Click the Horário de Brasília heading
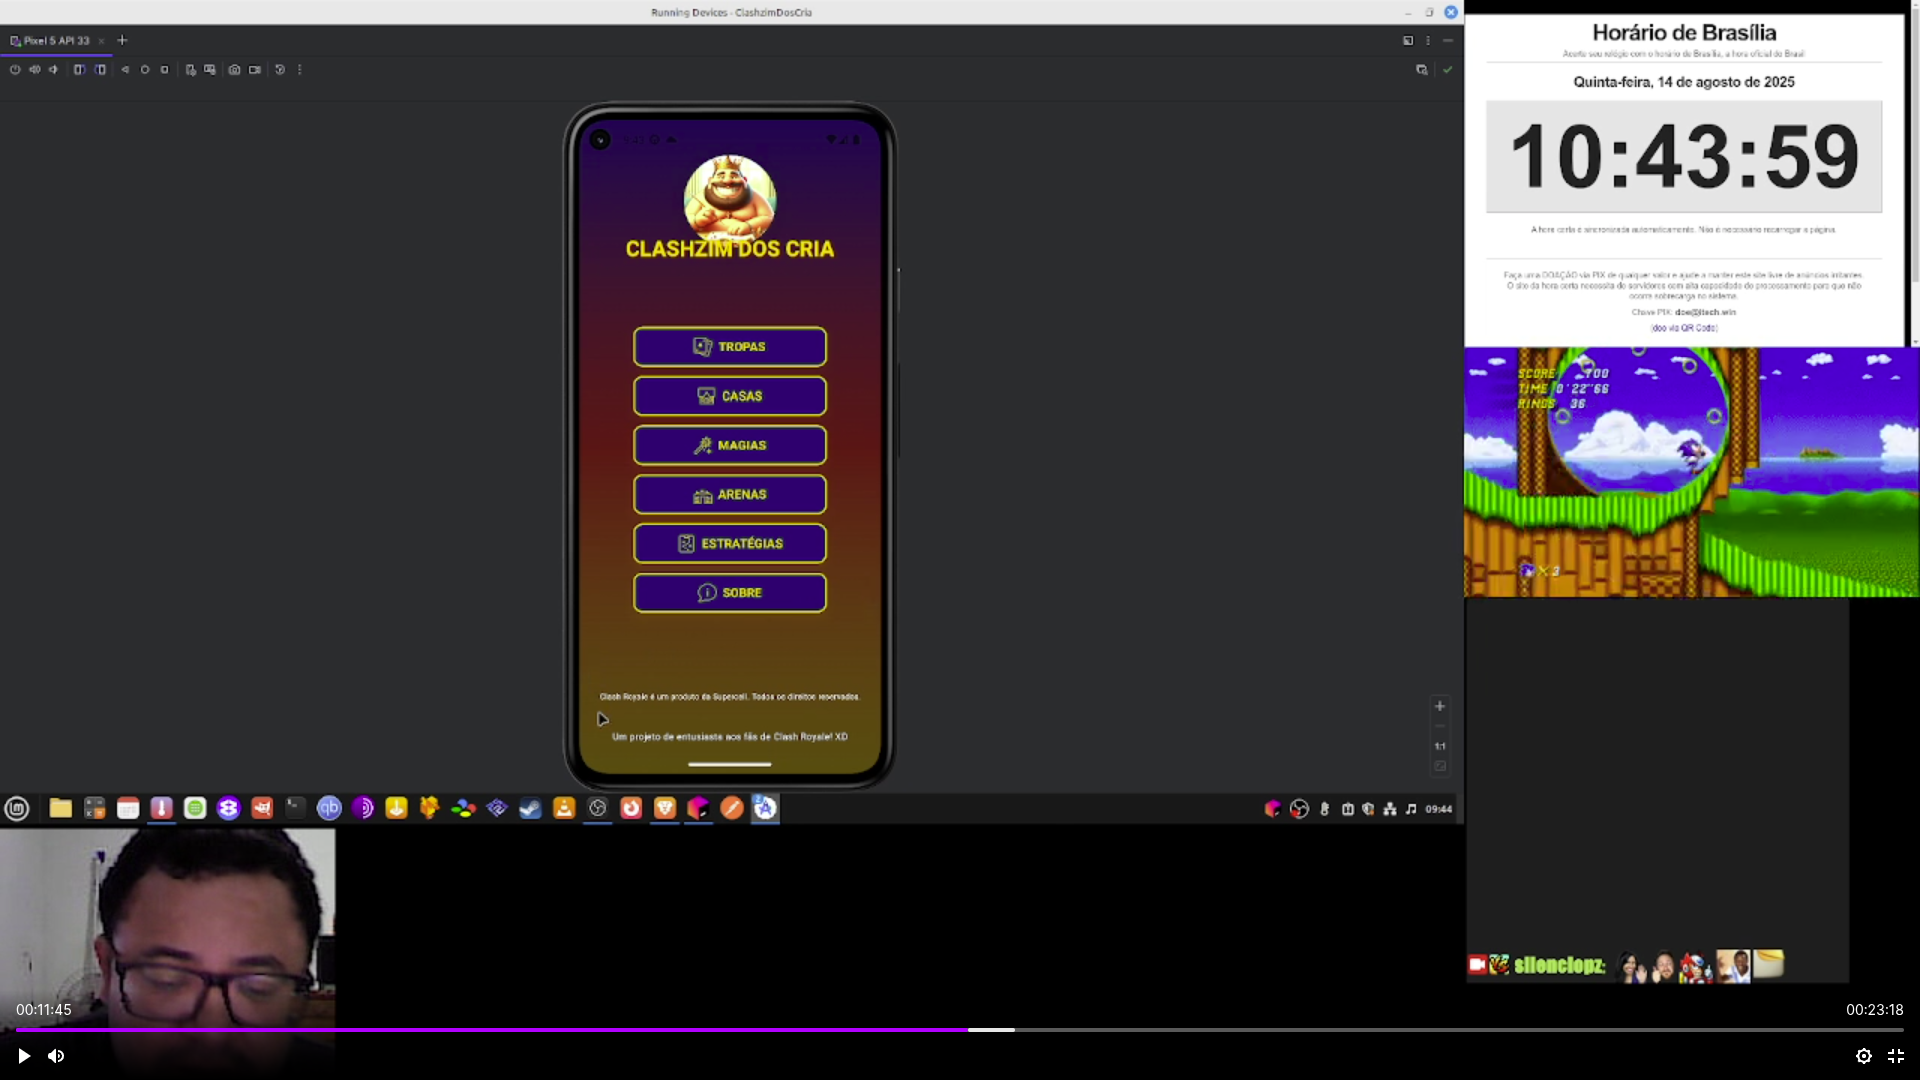 click(x=1684, y=33)
